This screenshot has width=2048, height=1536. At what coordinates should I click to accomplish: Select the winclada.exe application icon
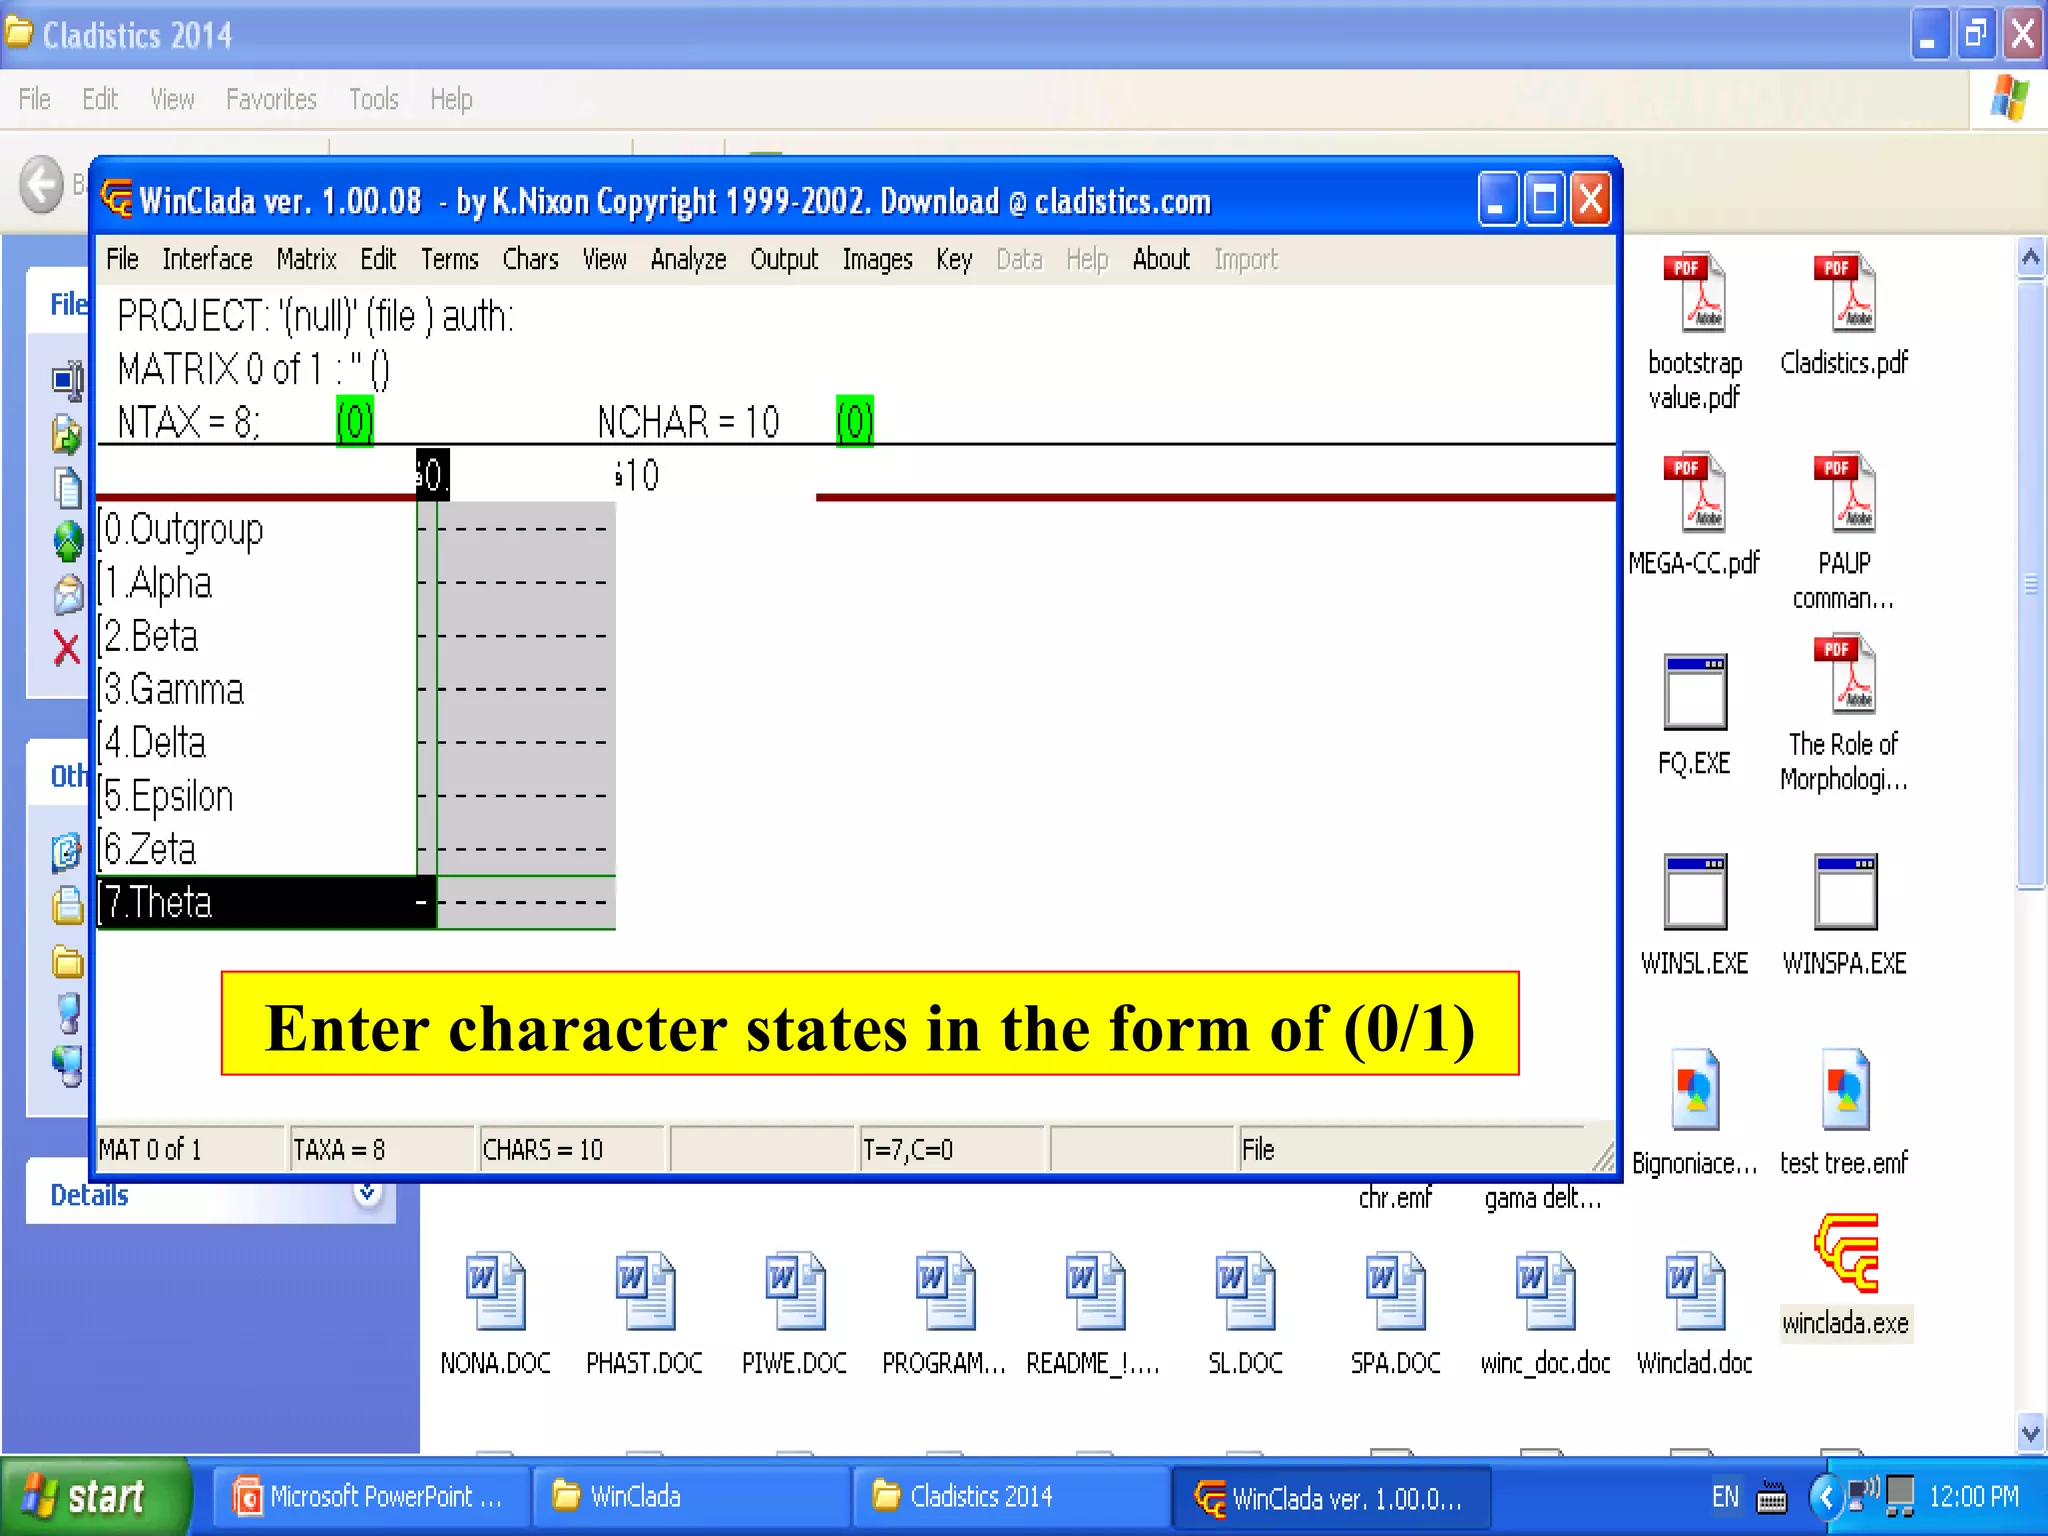pos(1846,1253)
